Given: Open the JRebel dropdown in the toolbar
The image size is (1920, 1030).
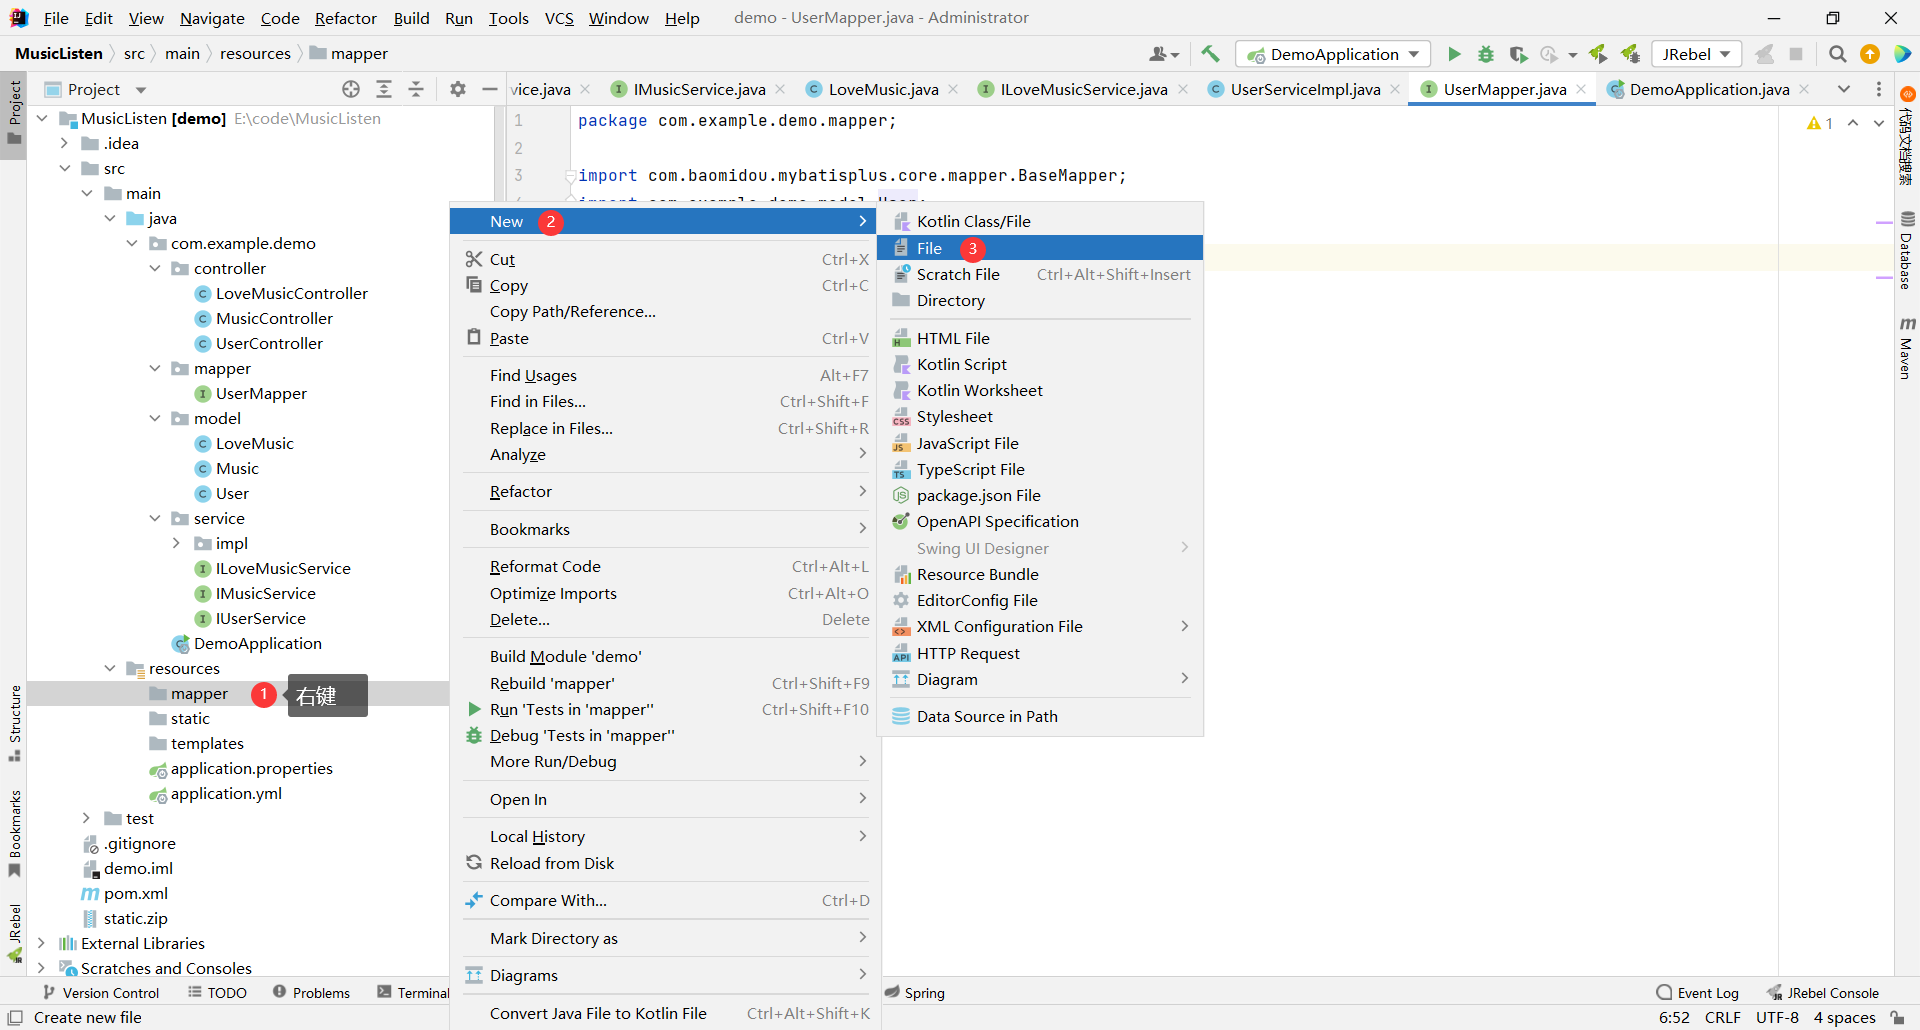Looking at the screenshot, I should 1697,54.
